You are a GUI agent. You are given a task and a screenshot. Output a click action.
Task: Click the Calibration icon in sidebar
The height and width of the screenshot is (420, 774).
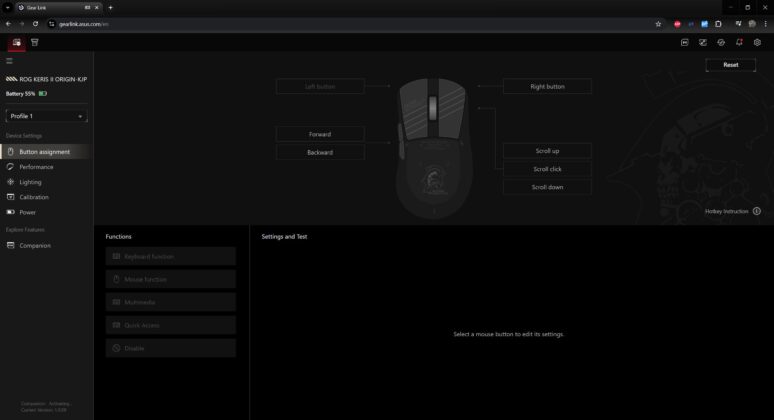click(10, 197)
